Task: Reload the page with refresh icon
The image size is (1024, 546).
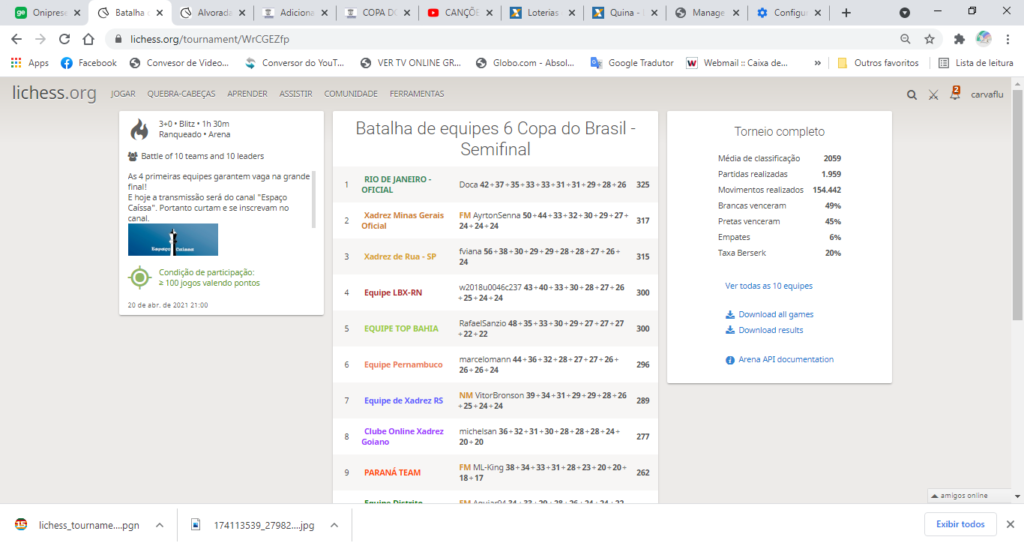Action: coord(64,39)
